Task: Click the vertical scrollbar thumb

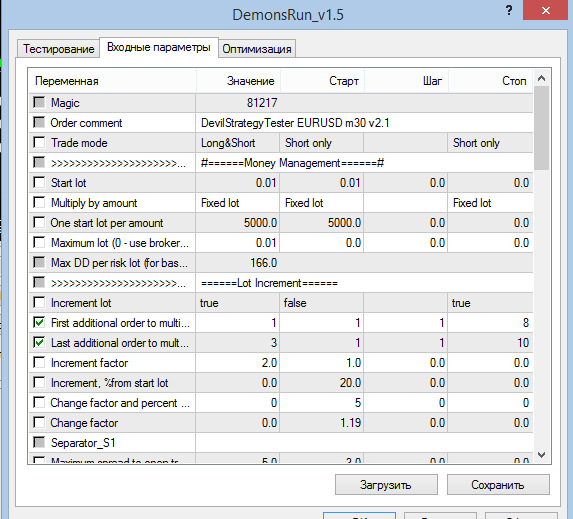Action: click(542, 128)
